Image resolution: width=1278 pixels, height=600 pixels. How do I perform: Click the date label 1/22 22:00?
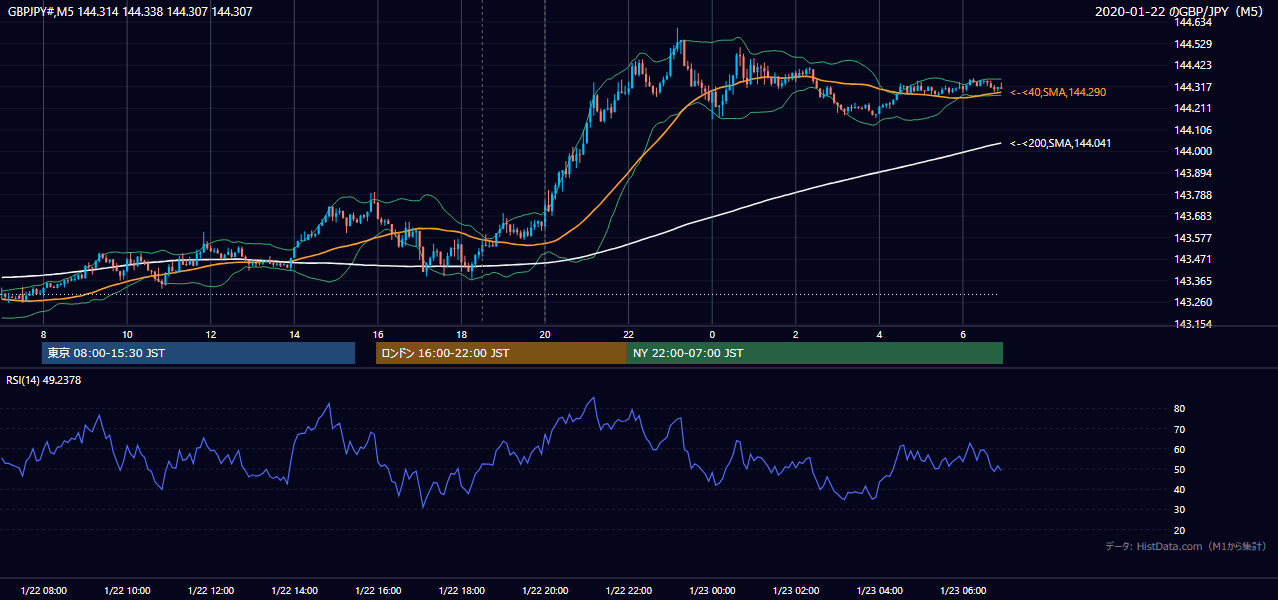click(x=628, y=591)
